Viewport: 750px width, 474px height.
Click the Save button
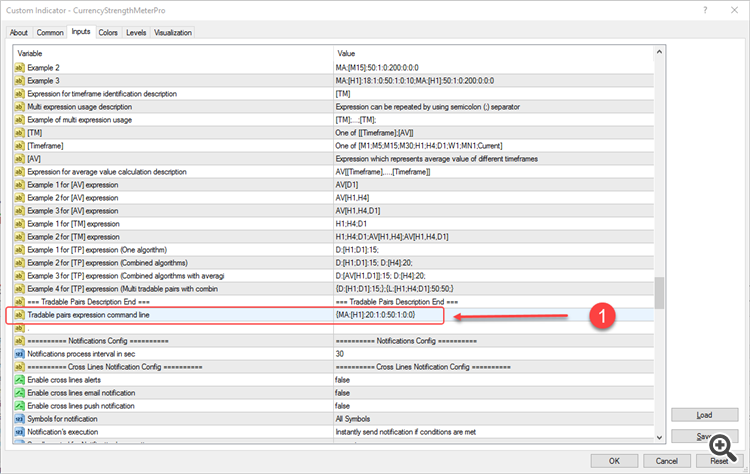(x=704, y=436)
